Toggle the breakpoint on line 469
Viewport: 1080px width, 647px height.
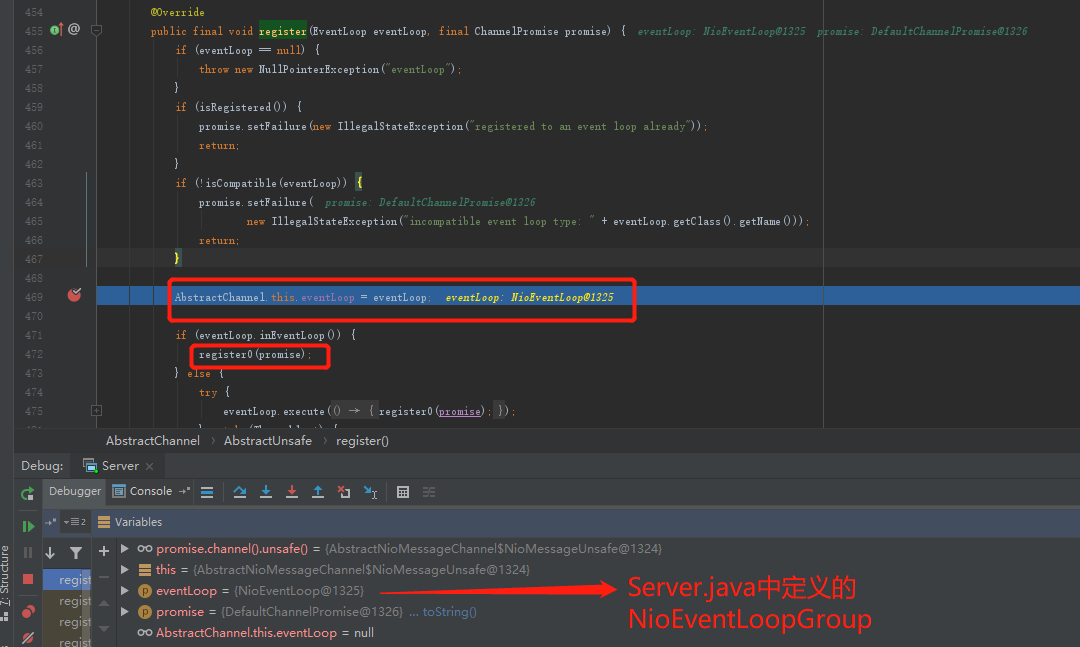coord(74,295)
